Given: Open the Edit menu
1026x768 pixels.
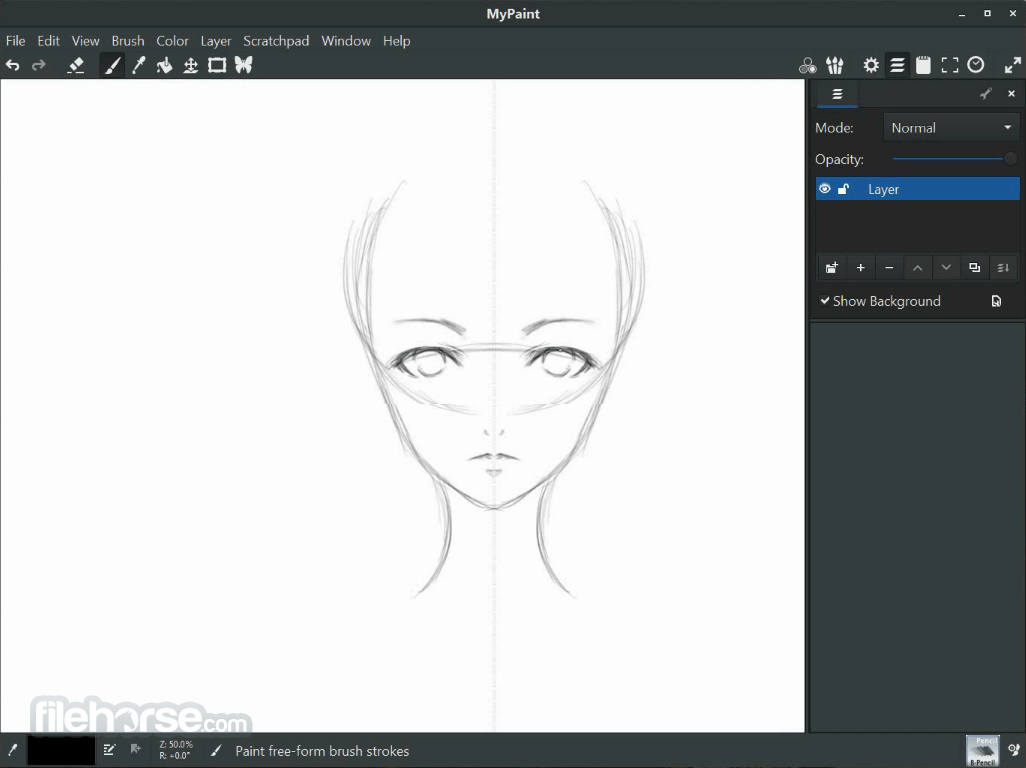Looking at the screenshot, I should 48,41.
